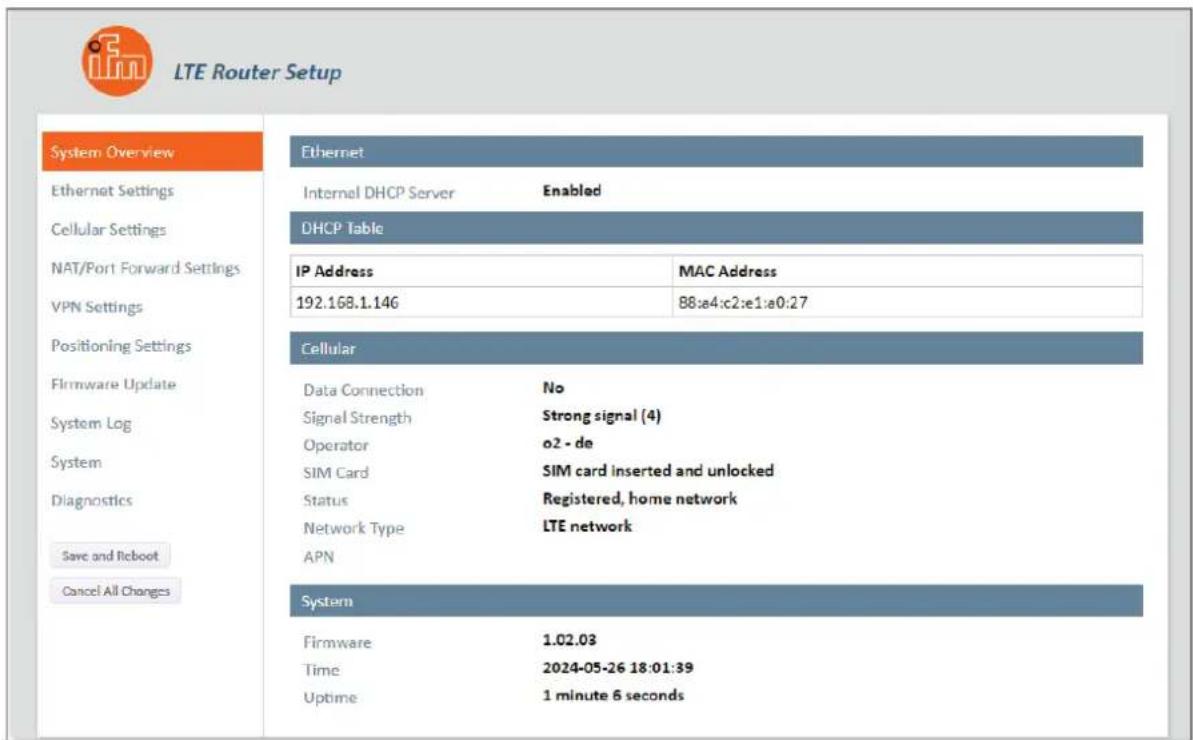
Task: View the System Log
Action: [x=91, y=424]
